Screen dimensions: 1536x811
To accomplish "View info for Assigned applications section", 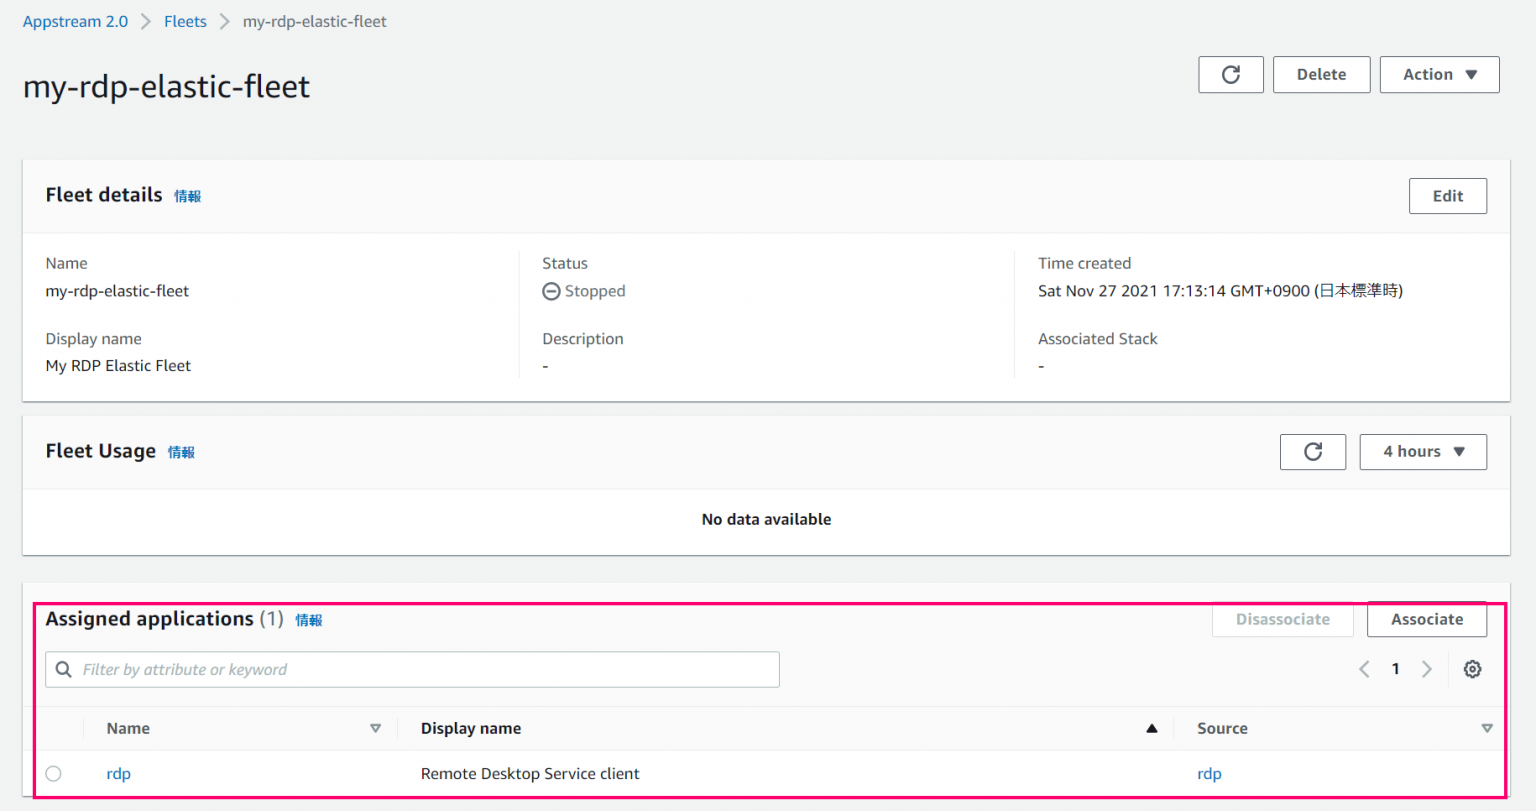I will point(309,619).
